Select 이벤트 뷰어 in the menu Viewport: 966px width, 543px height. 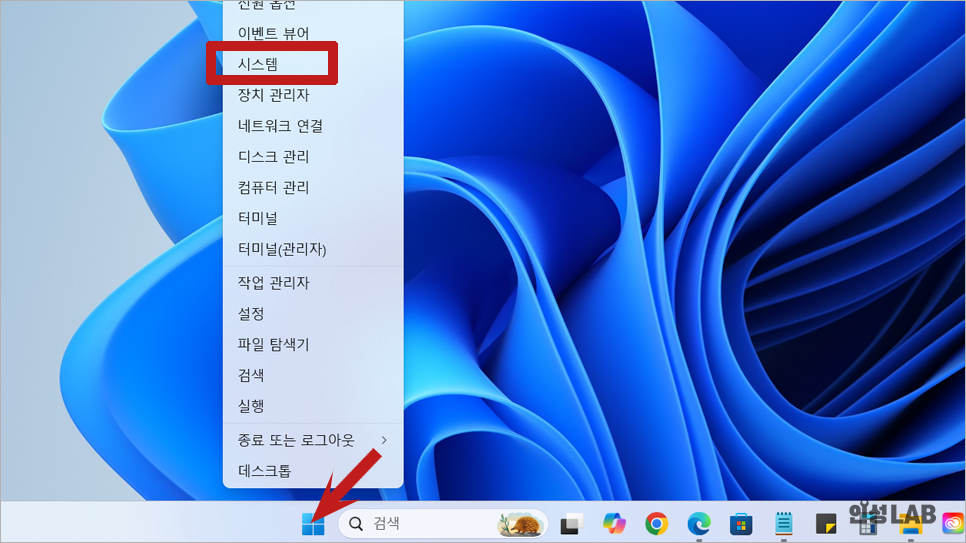pos(313,33)
